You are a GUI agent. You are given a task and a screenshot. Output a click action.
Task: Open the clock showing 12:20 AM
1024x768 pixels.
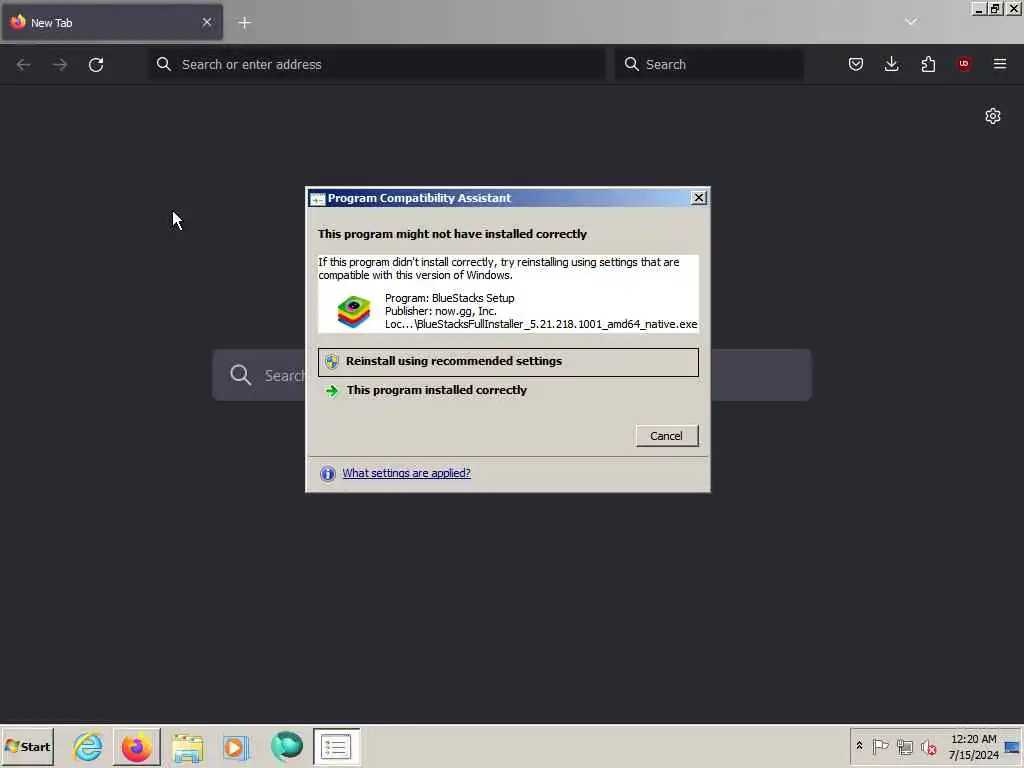973,746
